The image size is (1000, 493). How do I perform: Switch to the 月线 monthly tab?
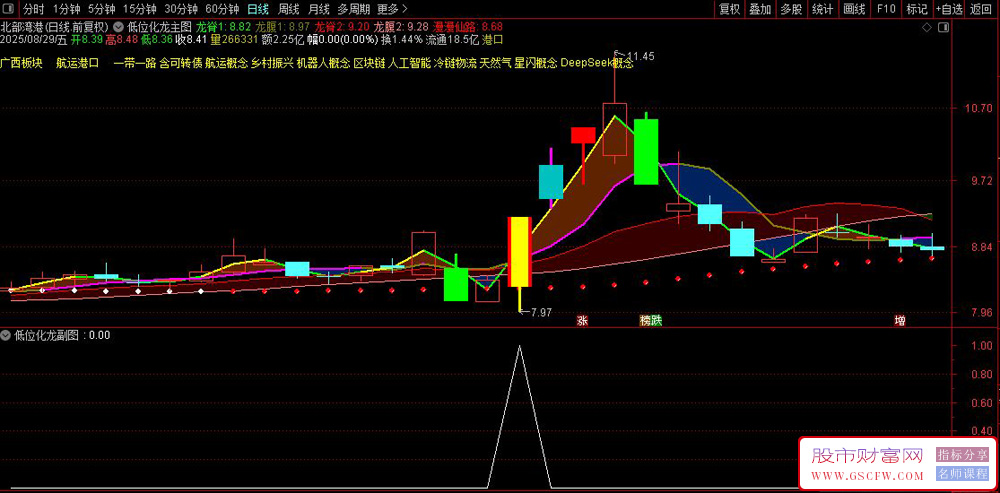318,9
